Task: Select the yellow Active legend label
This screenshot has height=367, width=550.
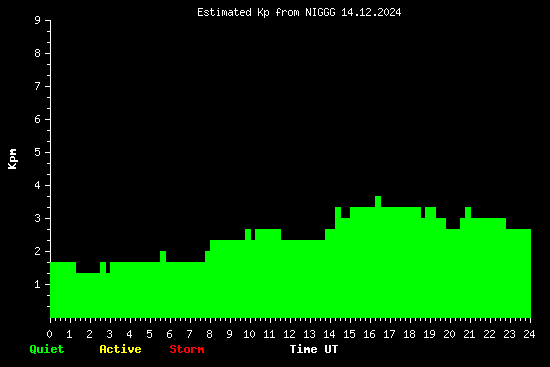Action: pos(120,349)
